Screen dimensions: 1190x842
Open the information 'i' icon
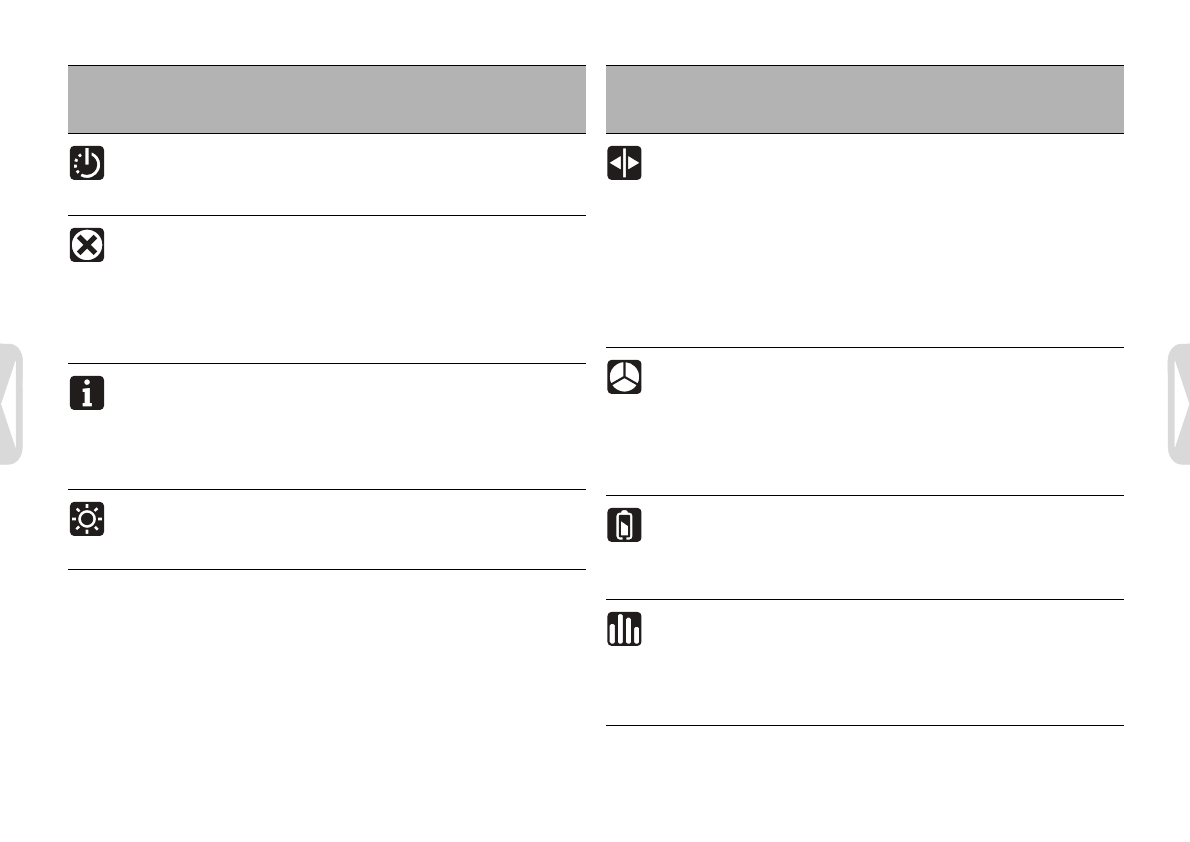[87, 393]
